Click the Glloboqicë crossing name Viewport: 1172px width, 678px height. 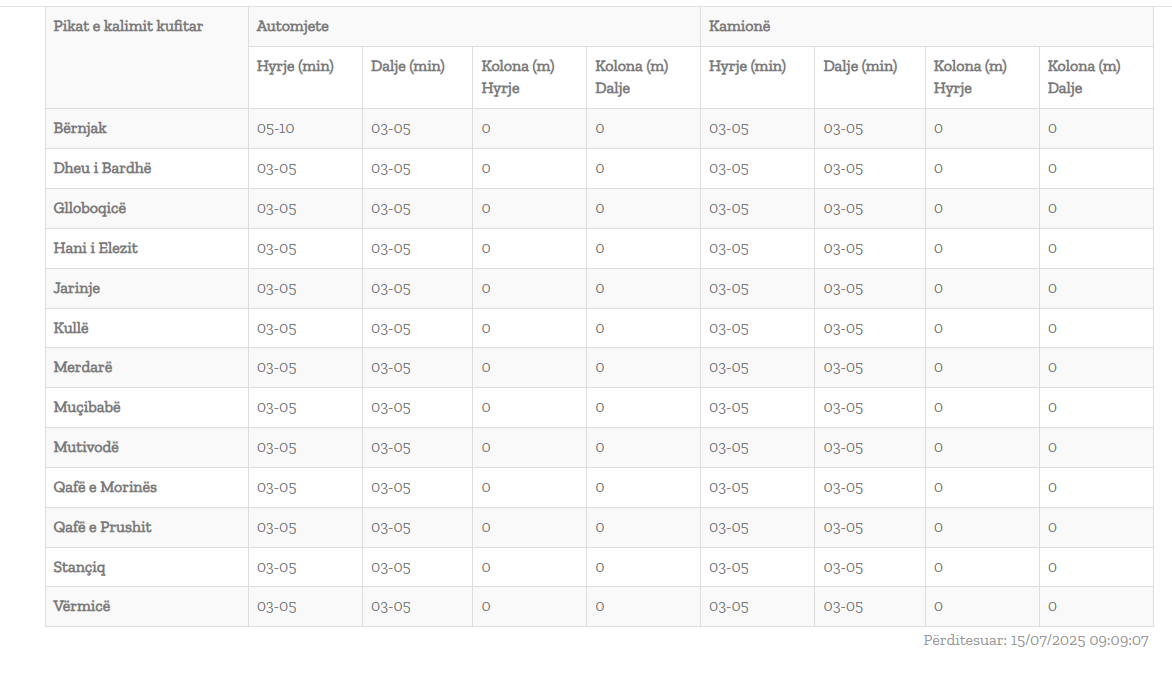coord(90,209)
